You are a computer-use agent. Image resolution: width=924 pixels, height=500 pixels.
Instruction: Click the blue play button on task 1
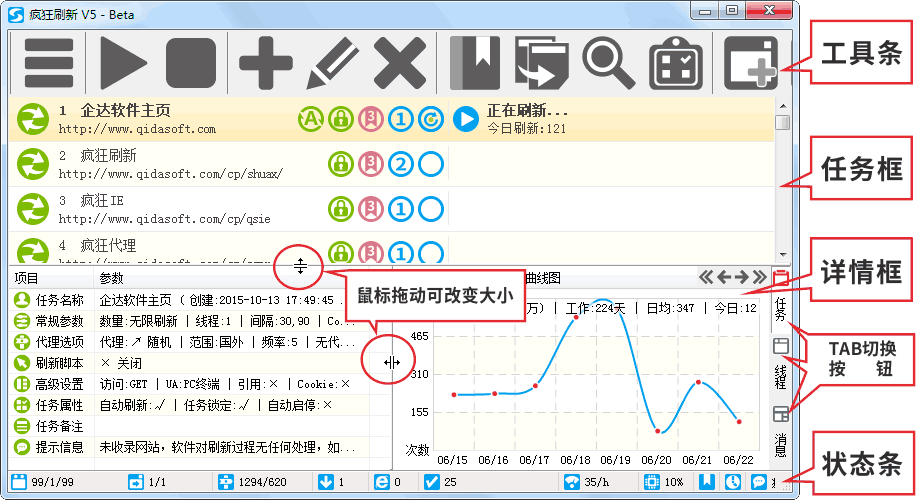tap(465, 119)
